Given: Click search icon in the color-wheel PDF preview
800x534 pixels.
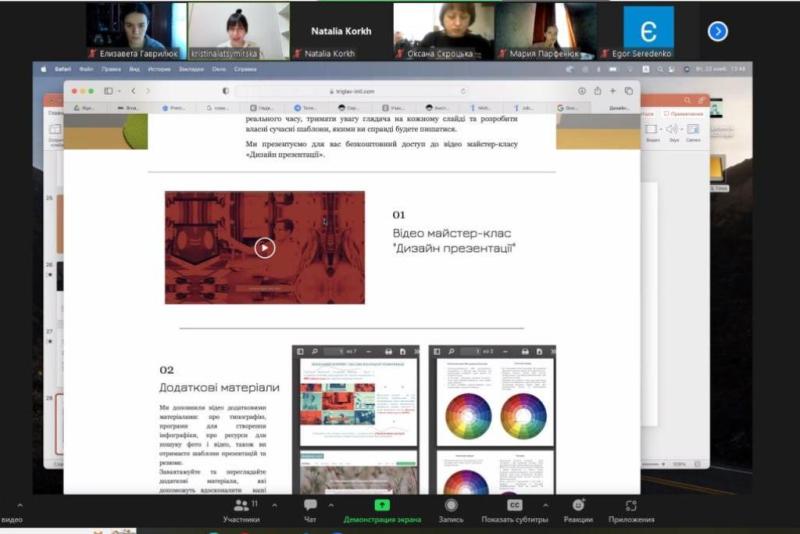Looking at the screenshot, I should point(452,351).
